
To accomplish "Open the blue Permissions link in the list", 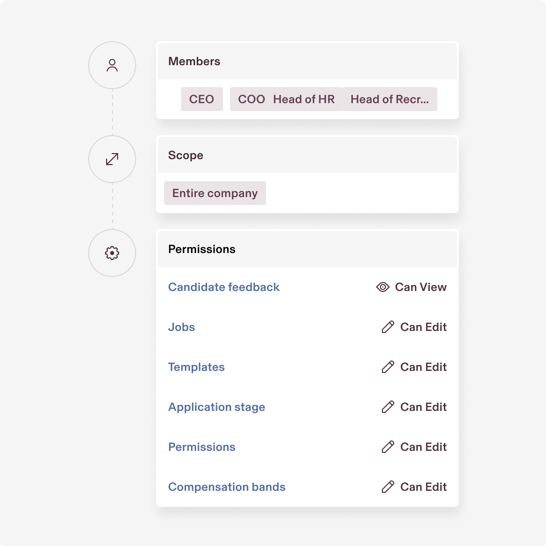I will click(x=202, y=447).
